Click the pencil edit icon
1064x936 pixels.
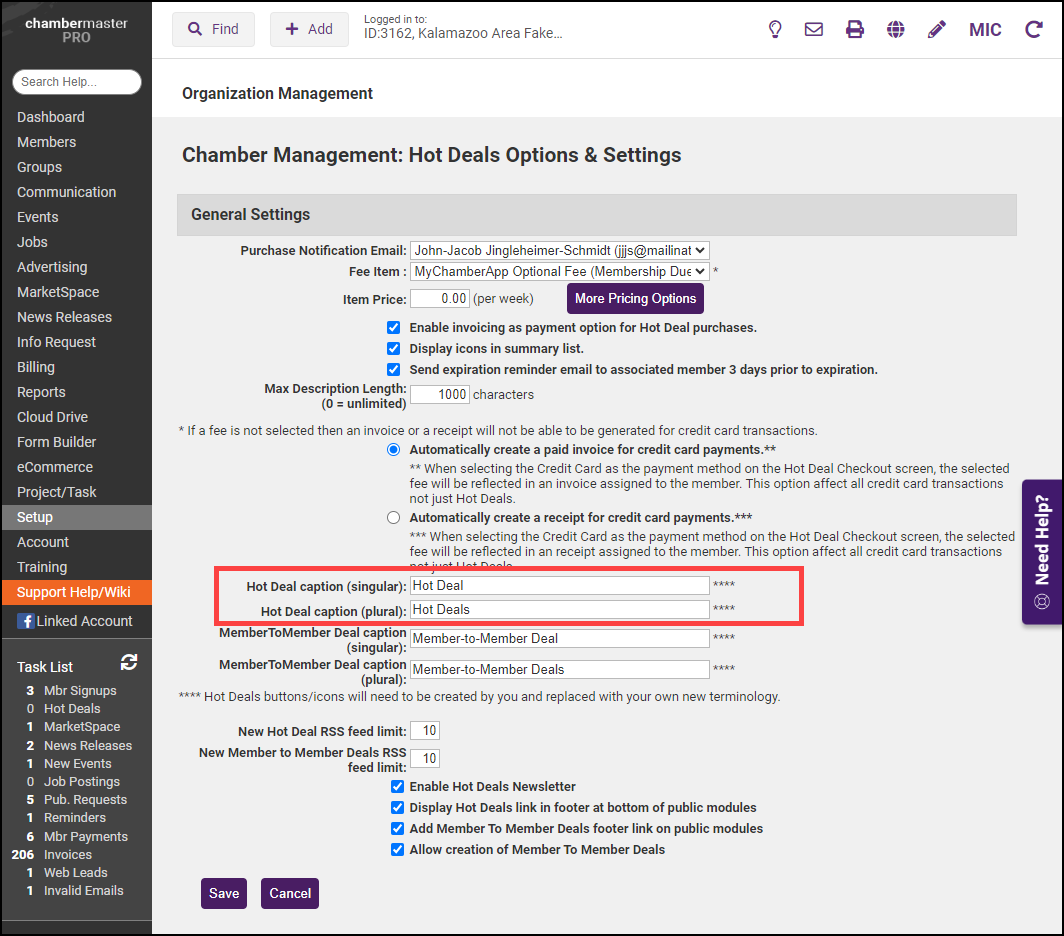[936, 29]
